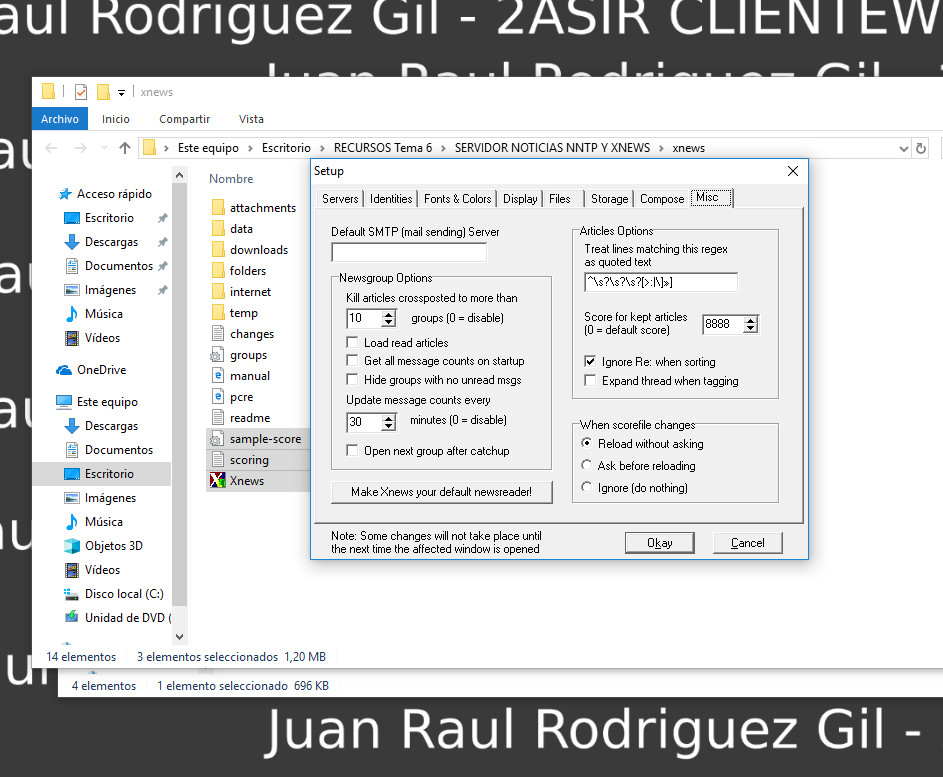This screenshot has height=777, width=943.
Task: Select the temp folder icon
Action: click(x=218, y=313)
